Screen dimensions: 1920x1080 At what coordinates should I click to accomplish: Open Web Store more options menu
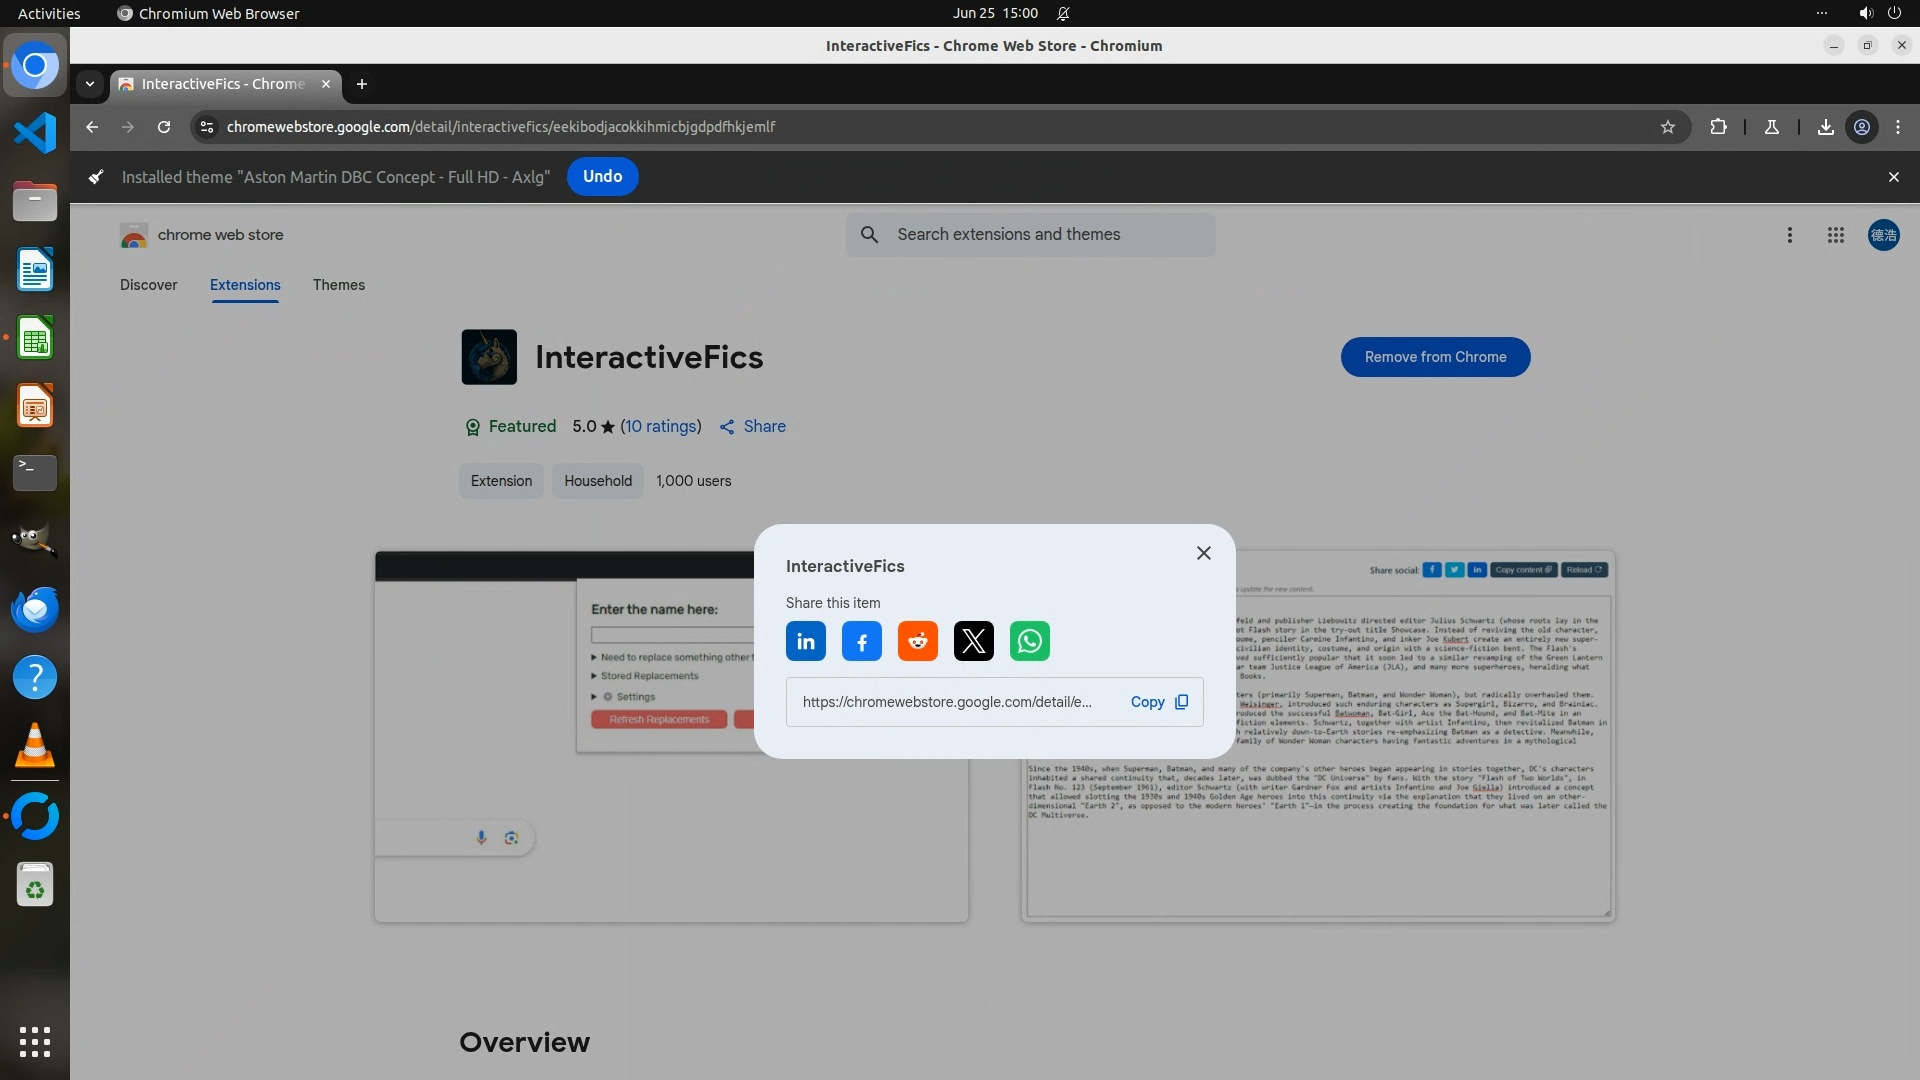click(1789, 235)
